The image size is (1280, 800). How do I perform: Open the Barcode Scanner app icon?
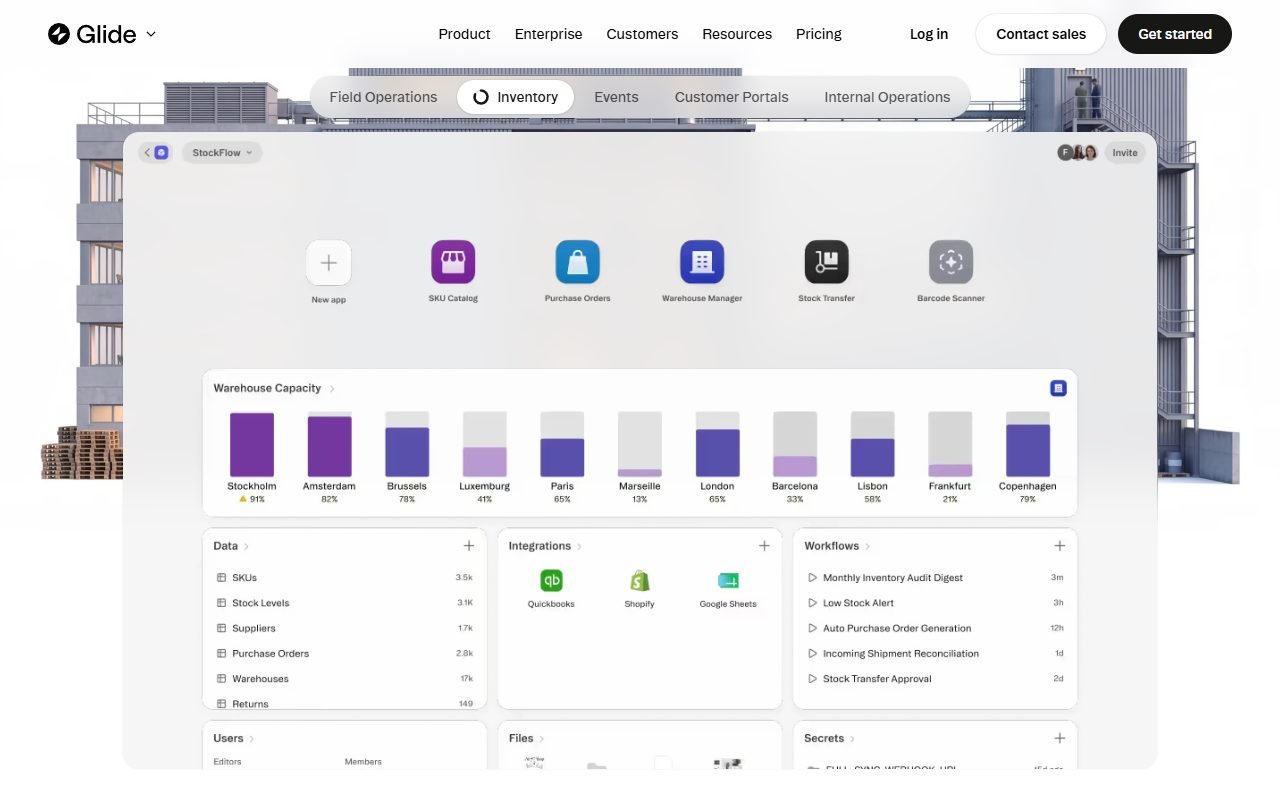(x=951, y=262)
